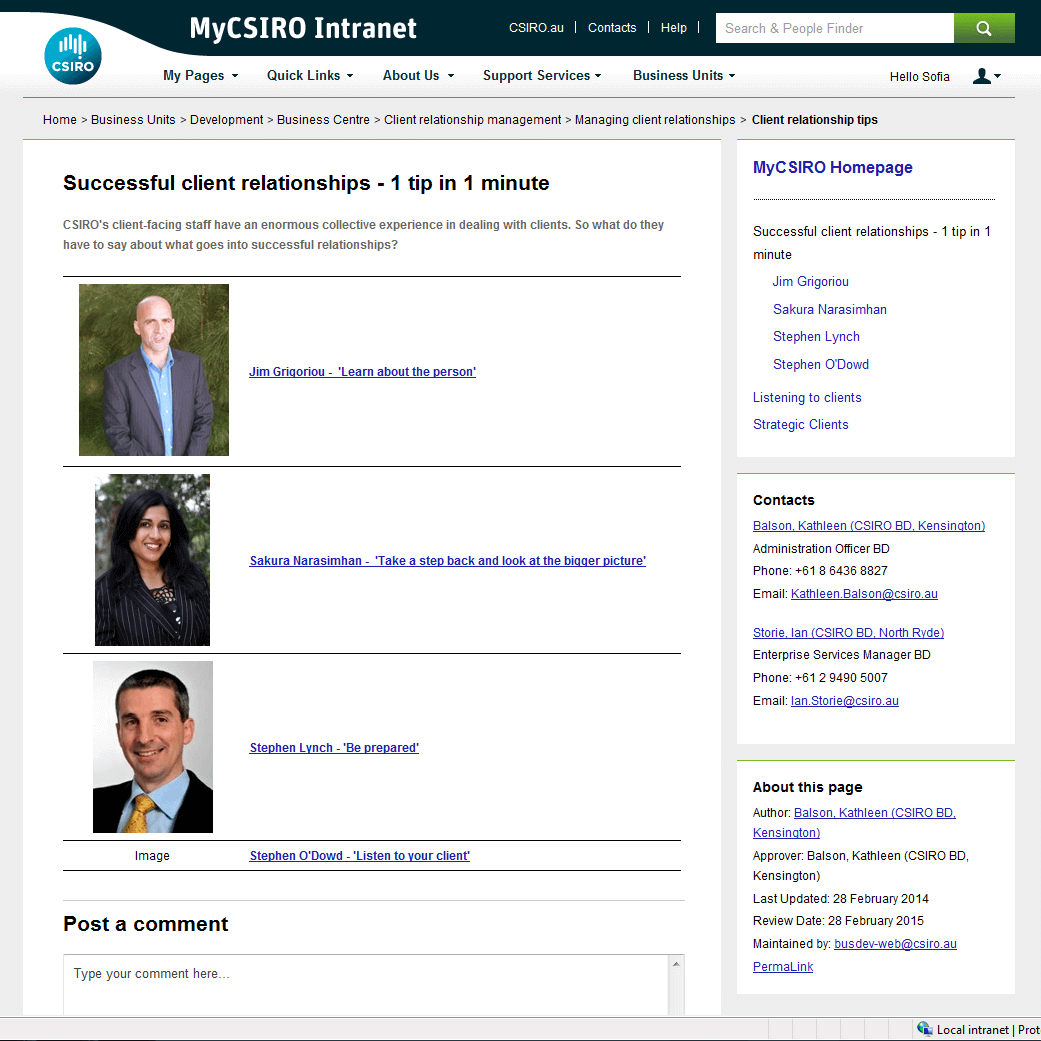This screenshot has width=1041, height=1041.
Task: Open the Business Centre breadcrumb link
Action: click(323, 120)
